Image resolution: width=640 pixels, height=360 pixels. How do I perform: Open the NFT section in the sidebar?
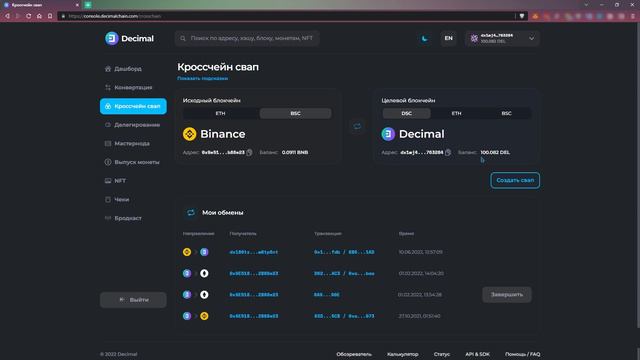[116, 180]
